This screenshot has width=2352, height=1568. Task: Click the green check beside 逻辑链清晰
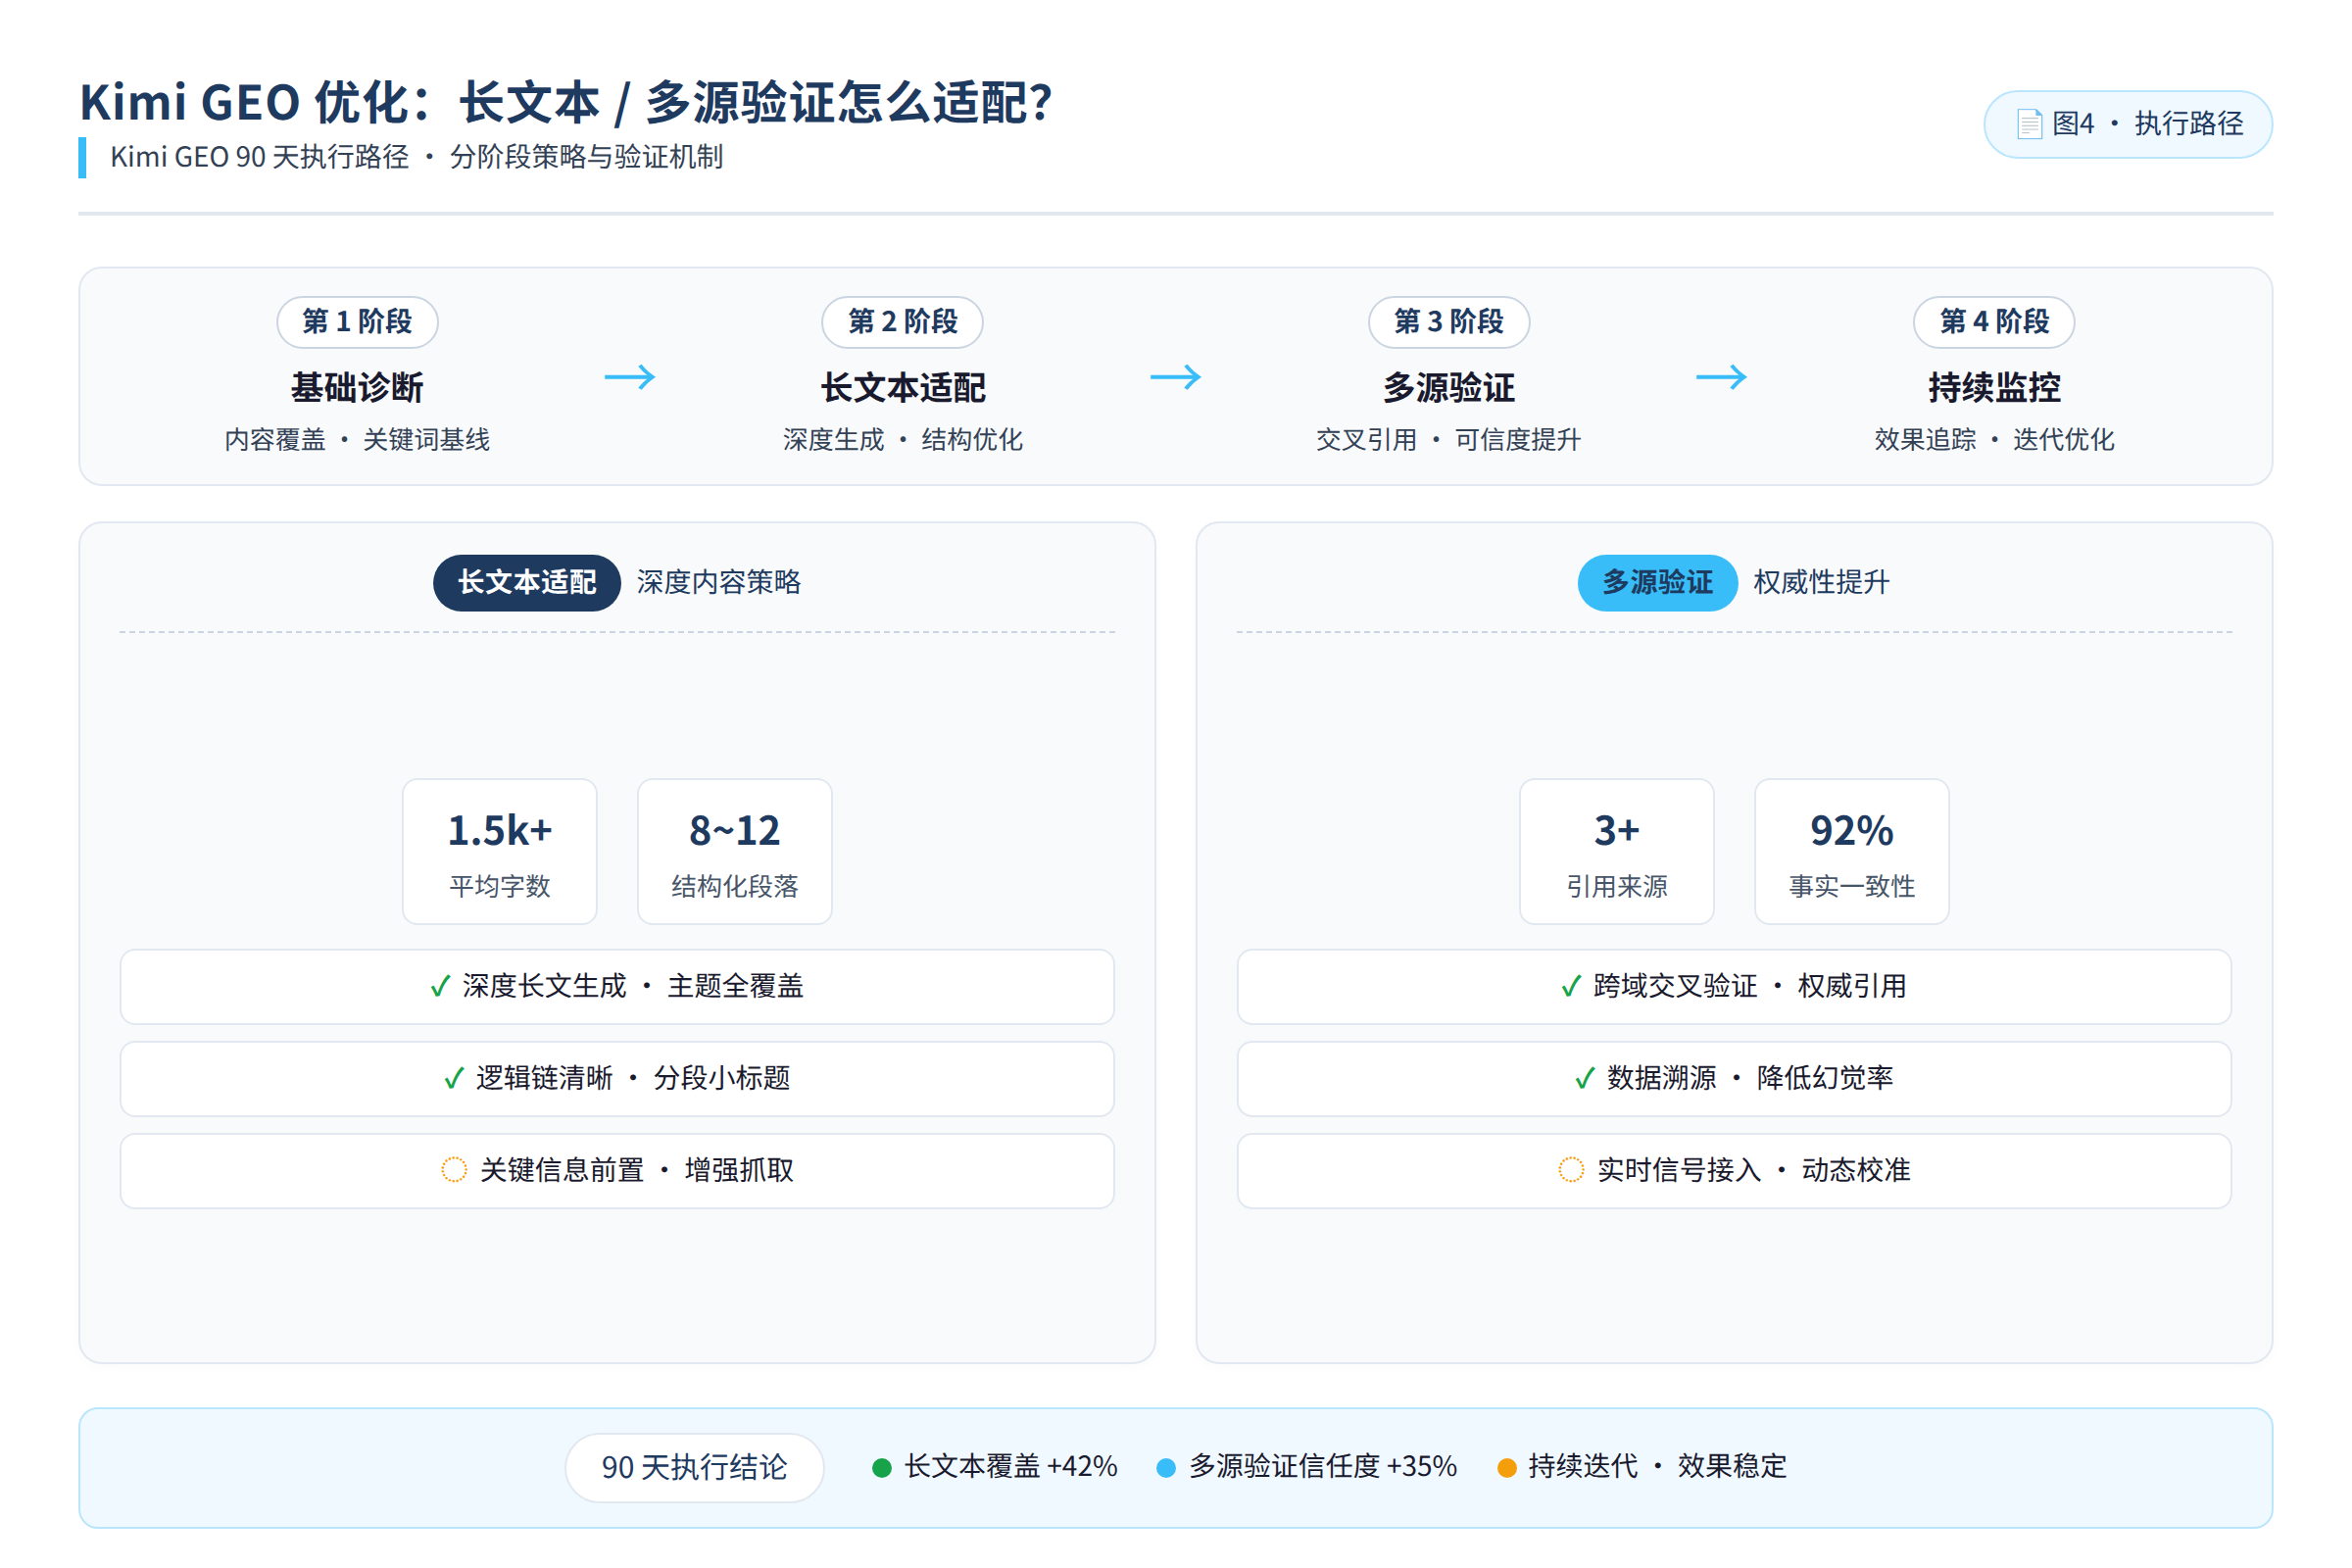[x=454, y=1079]
